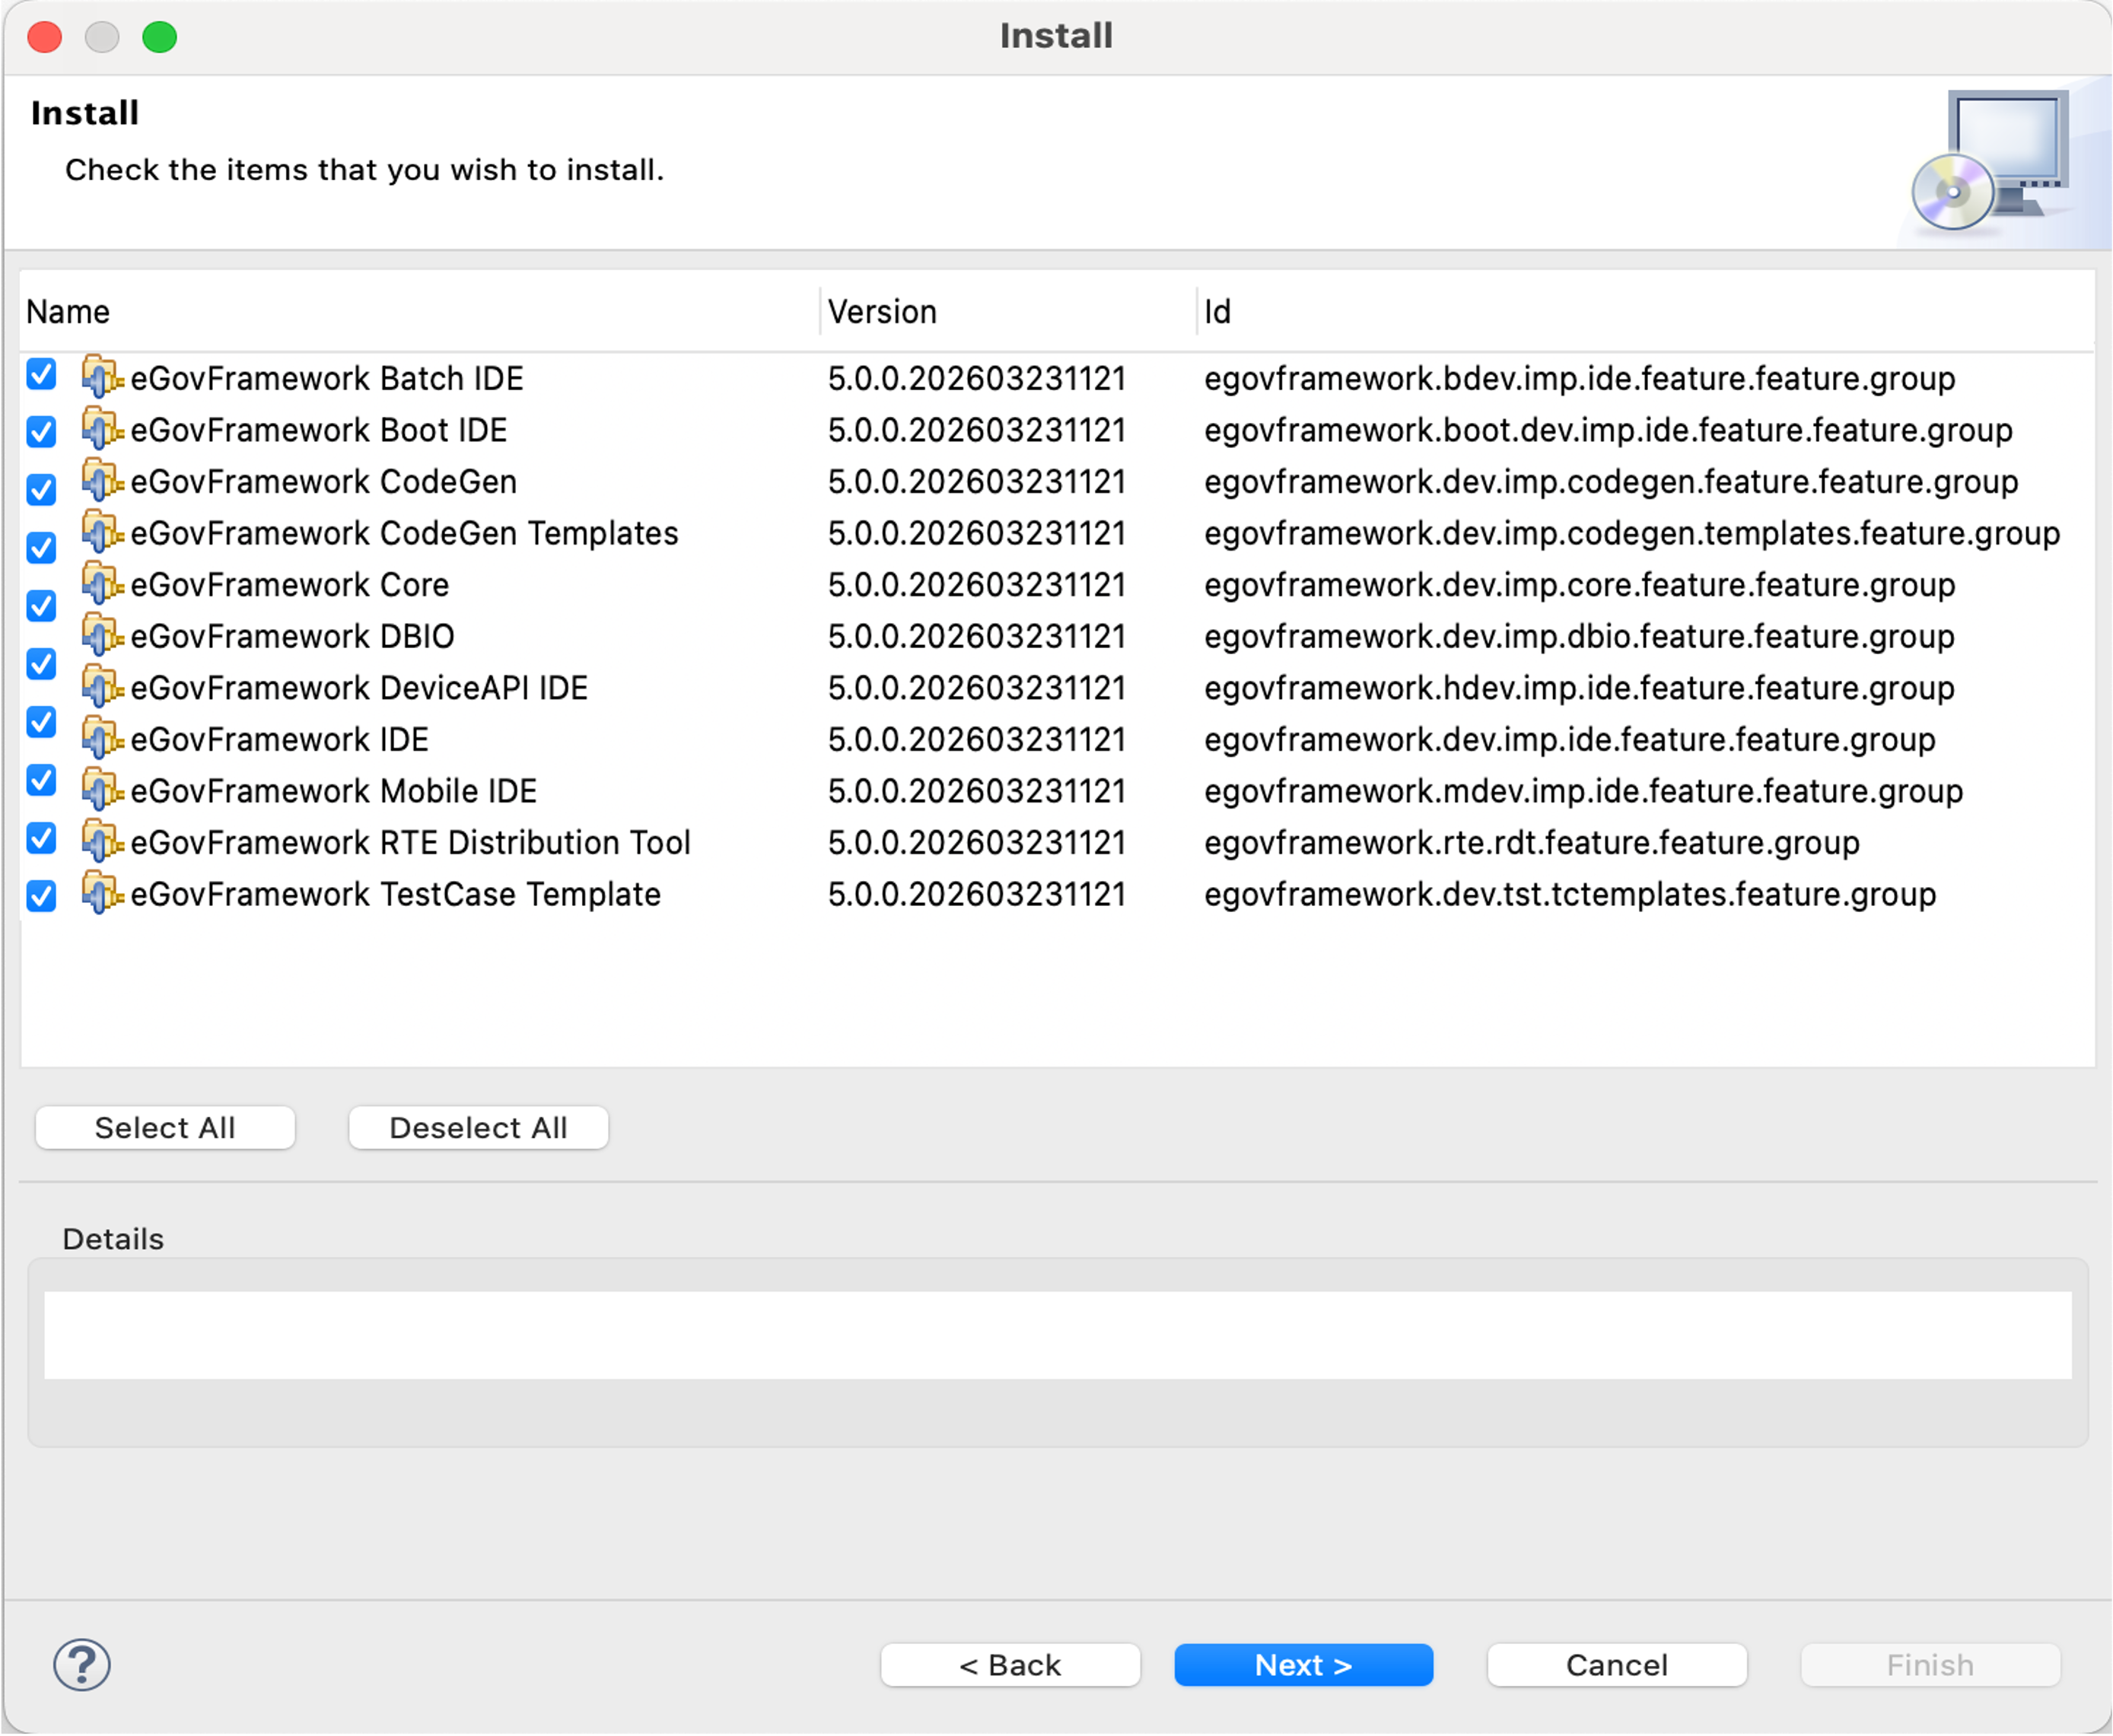Open the help icon in bottom corner
Image resolution: width=2113 pixels, height=1736 pixels.
coord(80,1665)
